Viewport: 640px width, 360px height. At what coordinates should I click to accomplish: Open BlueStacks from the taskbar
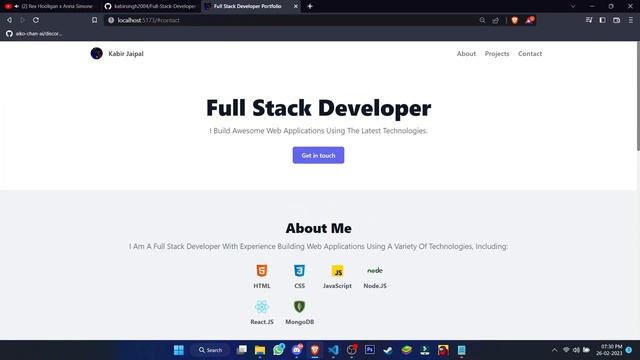[x=406, y=350]
